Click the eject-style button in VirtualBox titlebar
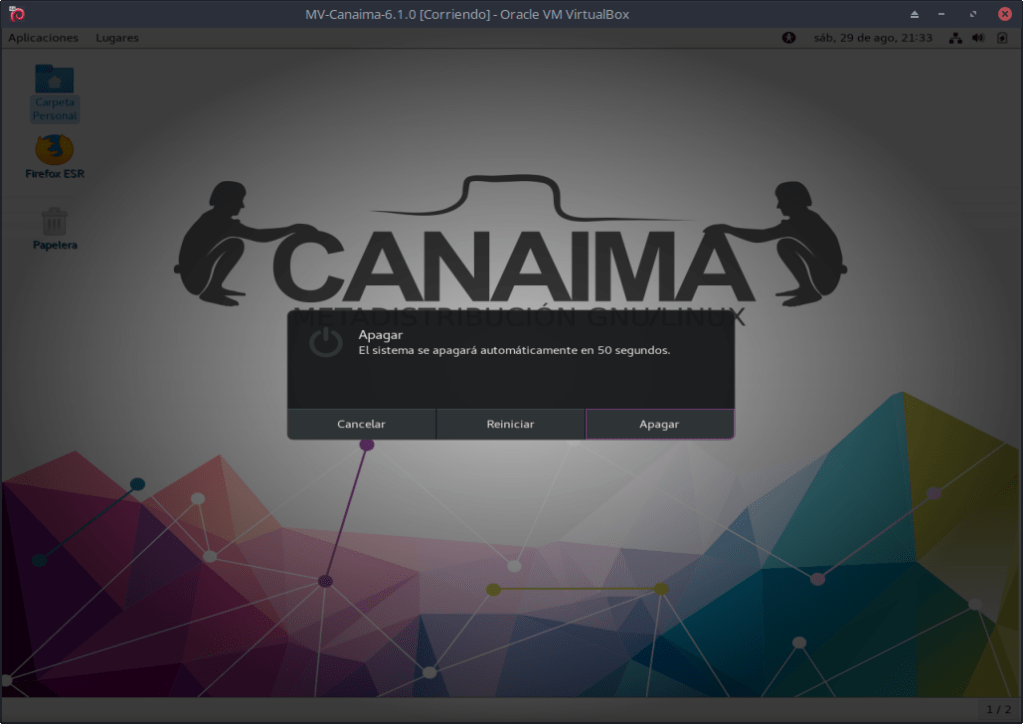 [914, 14]
